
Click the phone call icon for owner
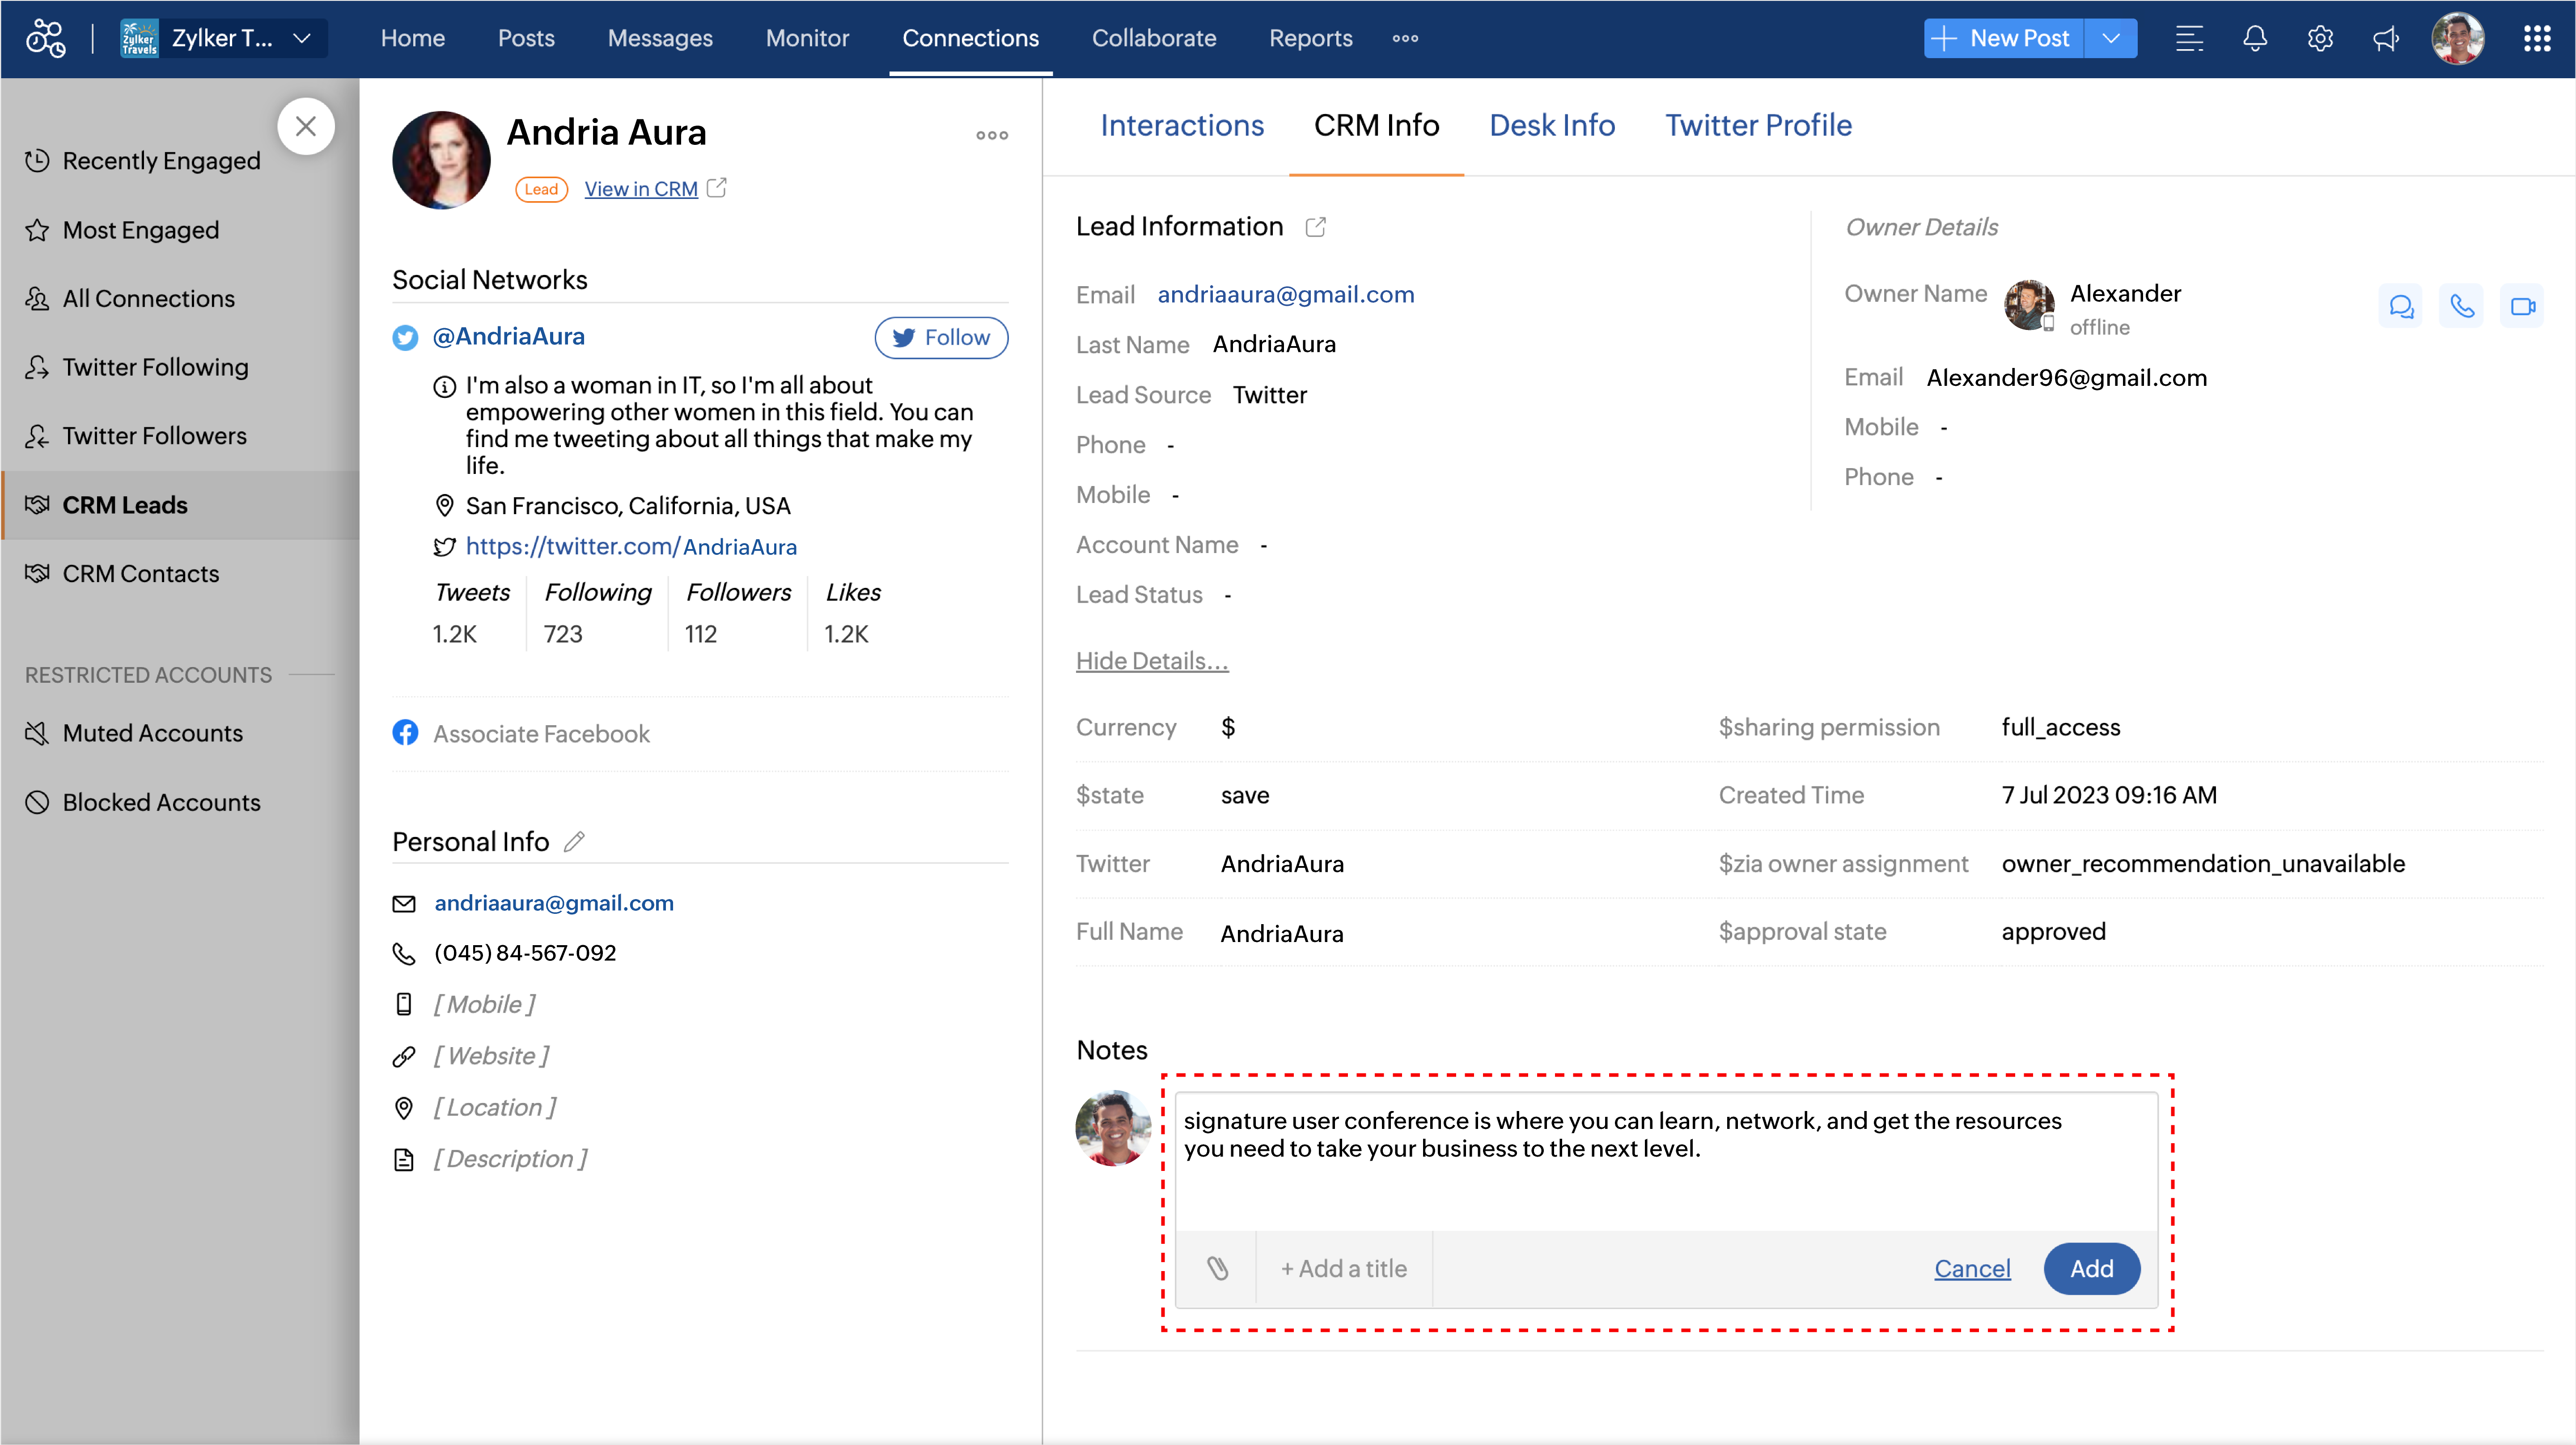pyautogui.click(x=2462, y=306)
